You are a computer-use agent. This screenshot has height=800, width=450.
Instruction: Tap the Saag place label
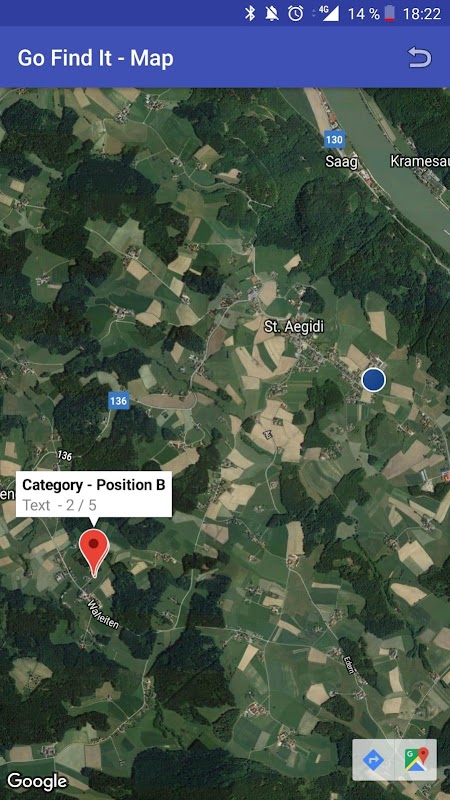point(342,162)
